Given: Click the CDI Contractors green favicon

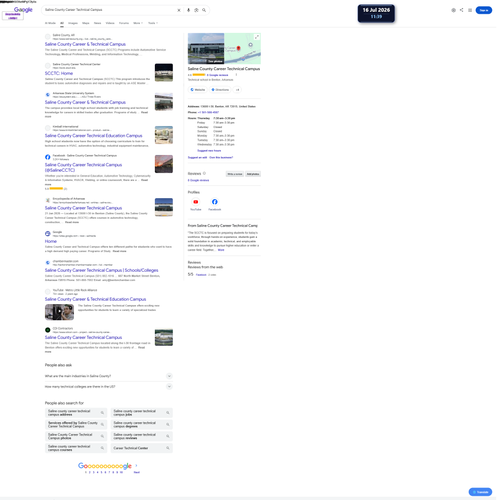Looking at the screenshot, I should coord(48,330).
